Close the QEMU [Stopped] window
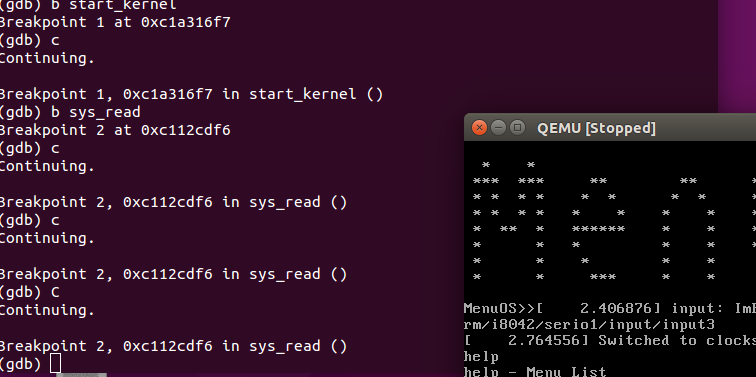Image resolution: width=756 pixels, height=377 pixels. pyautogui.click(x=479, y=128)
